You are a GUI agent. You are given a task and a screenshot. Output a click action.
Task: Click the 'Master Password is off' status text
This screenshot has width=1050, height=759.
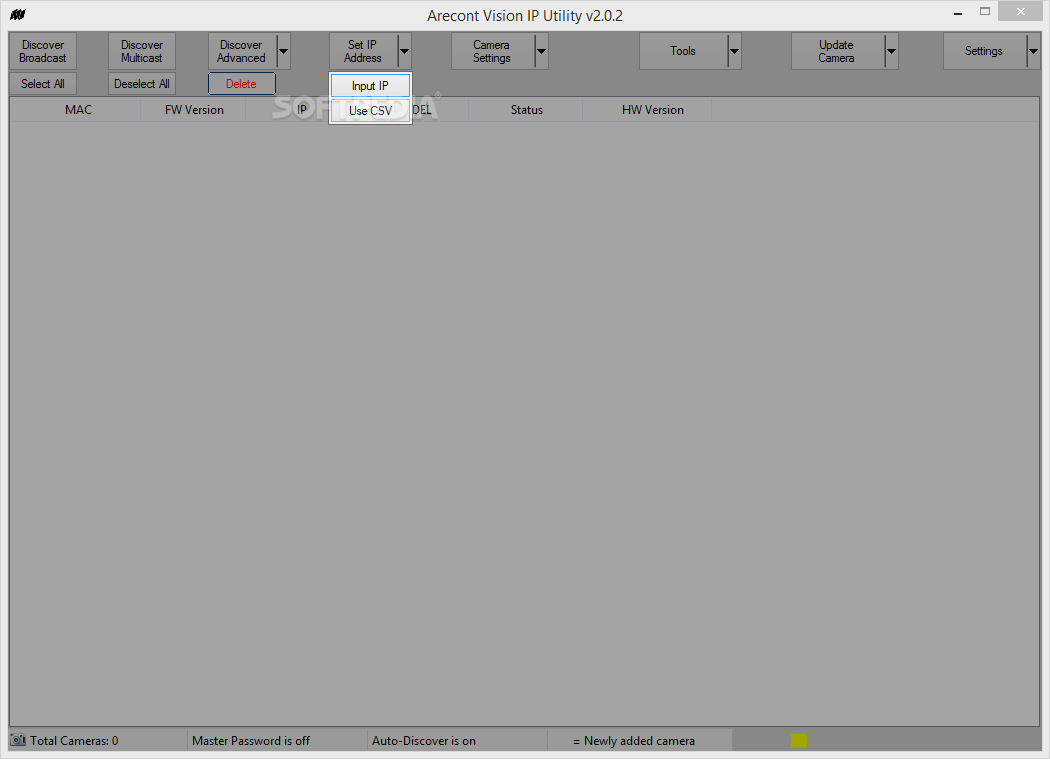tap(251, 741)
